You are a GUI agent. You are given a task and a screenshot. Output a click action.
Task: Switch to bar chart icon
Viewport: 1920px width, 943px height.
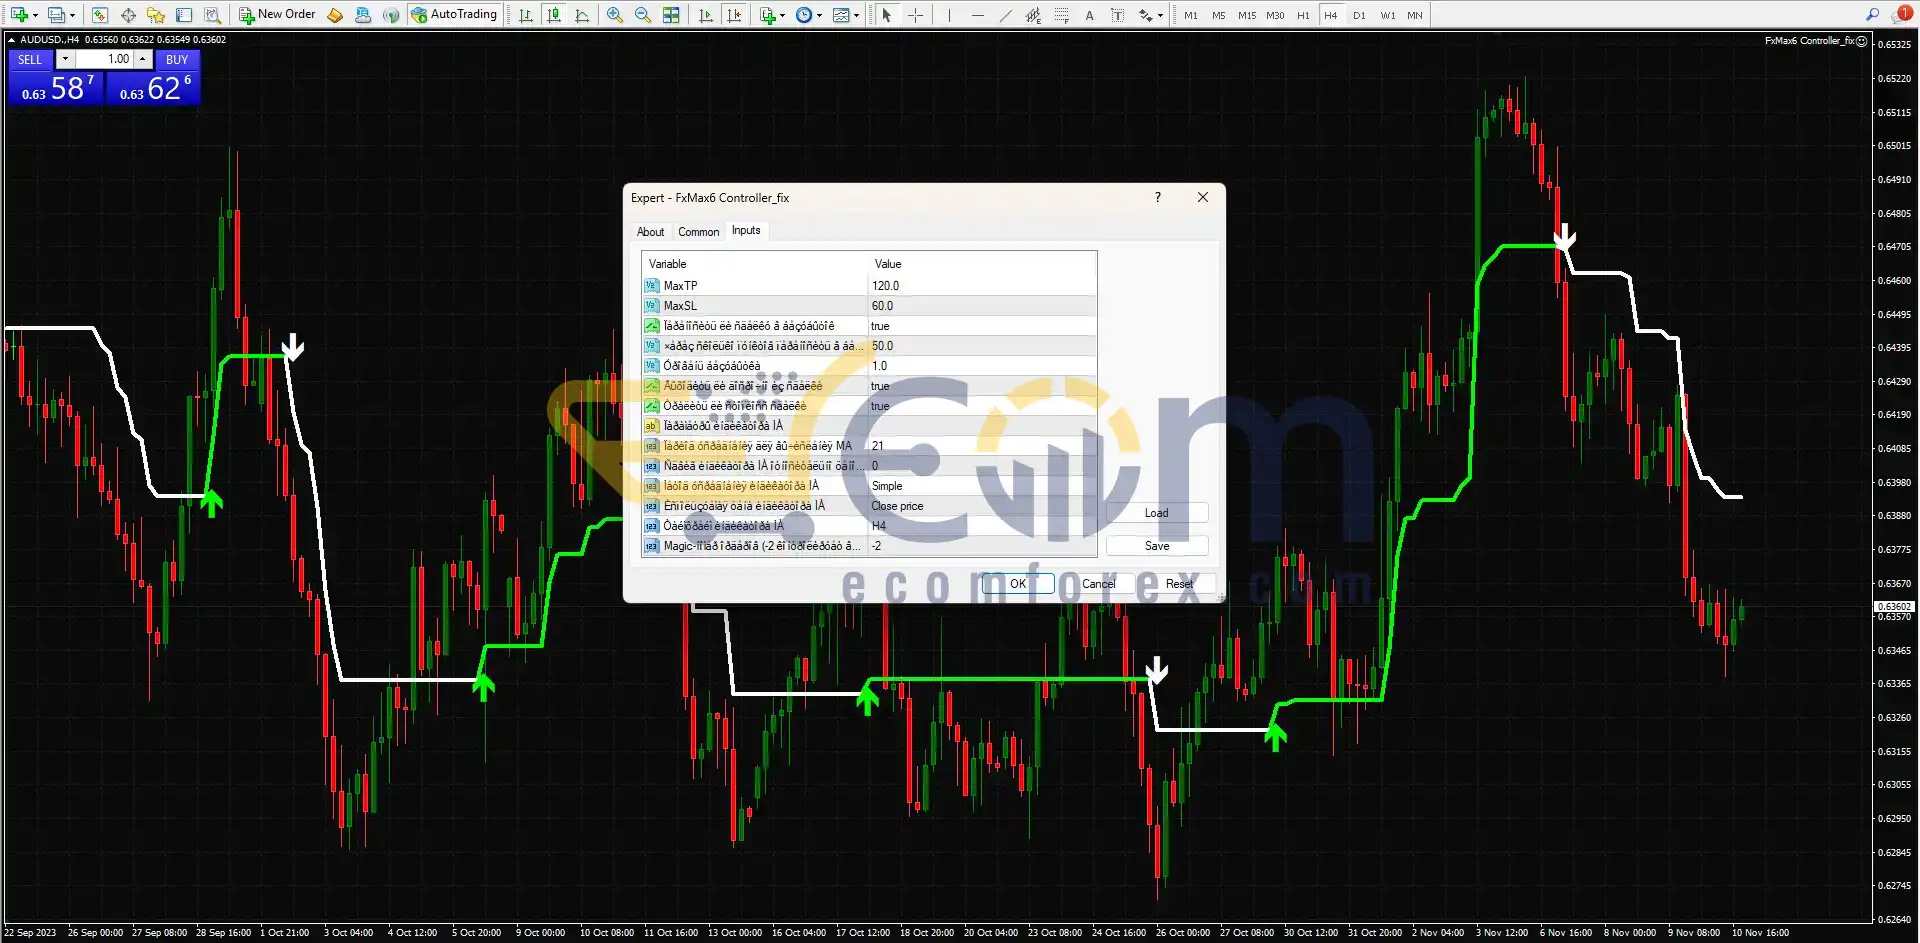click(526, 15)
